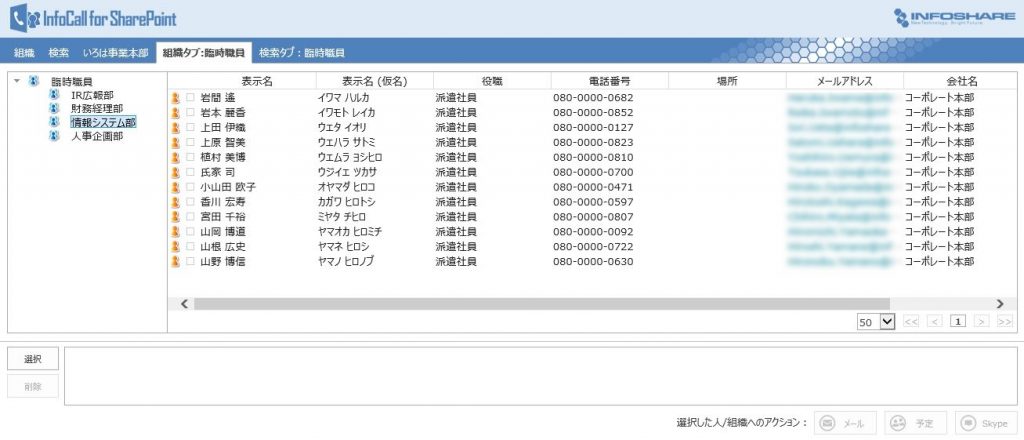
Task: Check the checkbox for 岩本 麗香
Action: click(190, 113)
